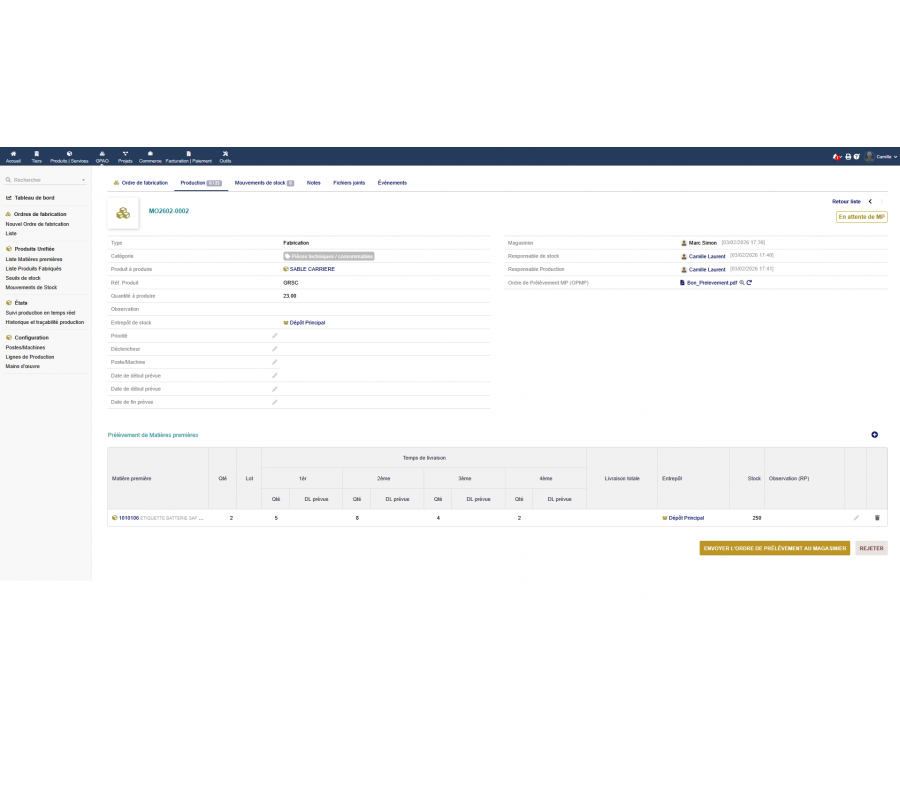Click the print icon in header
Screen dimensions: 900x800
click(848, 157)
